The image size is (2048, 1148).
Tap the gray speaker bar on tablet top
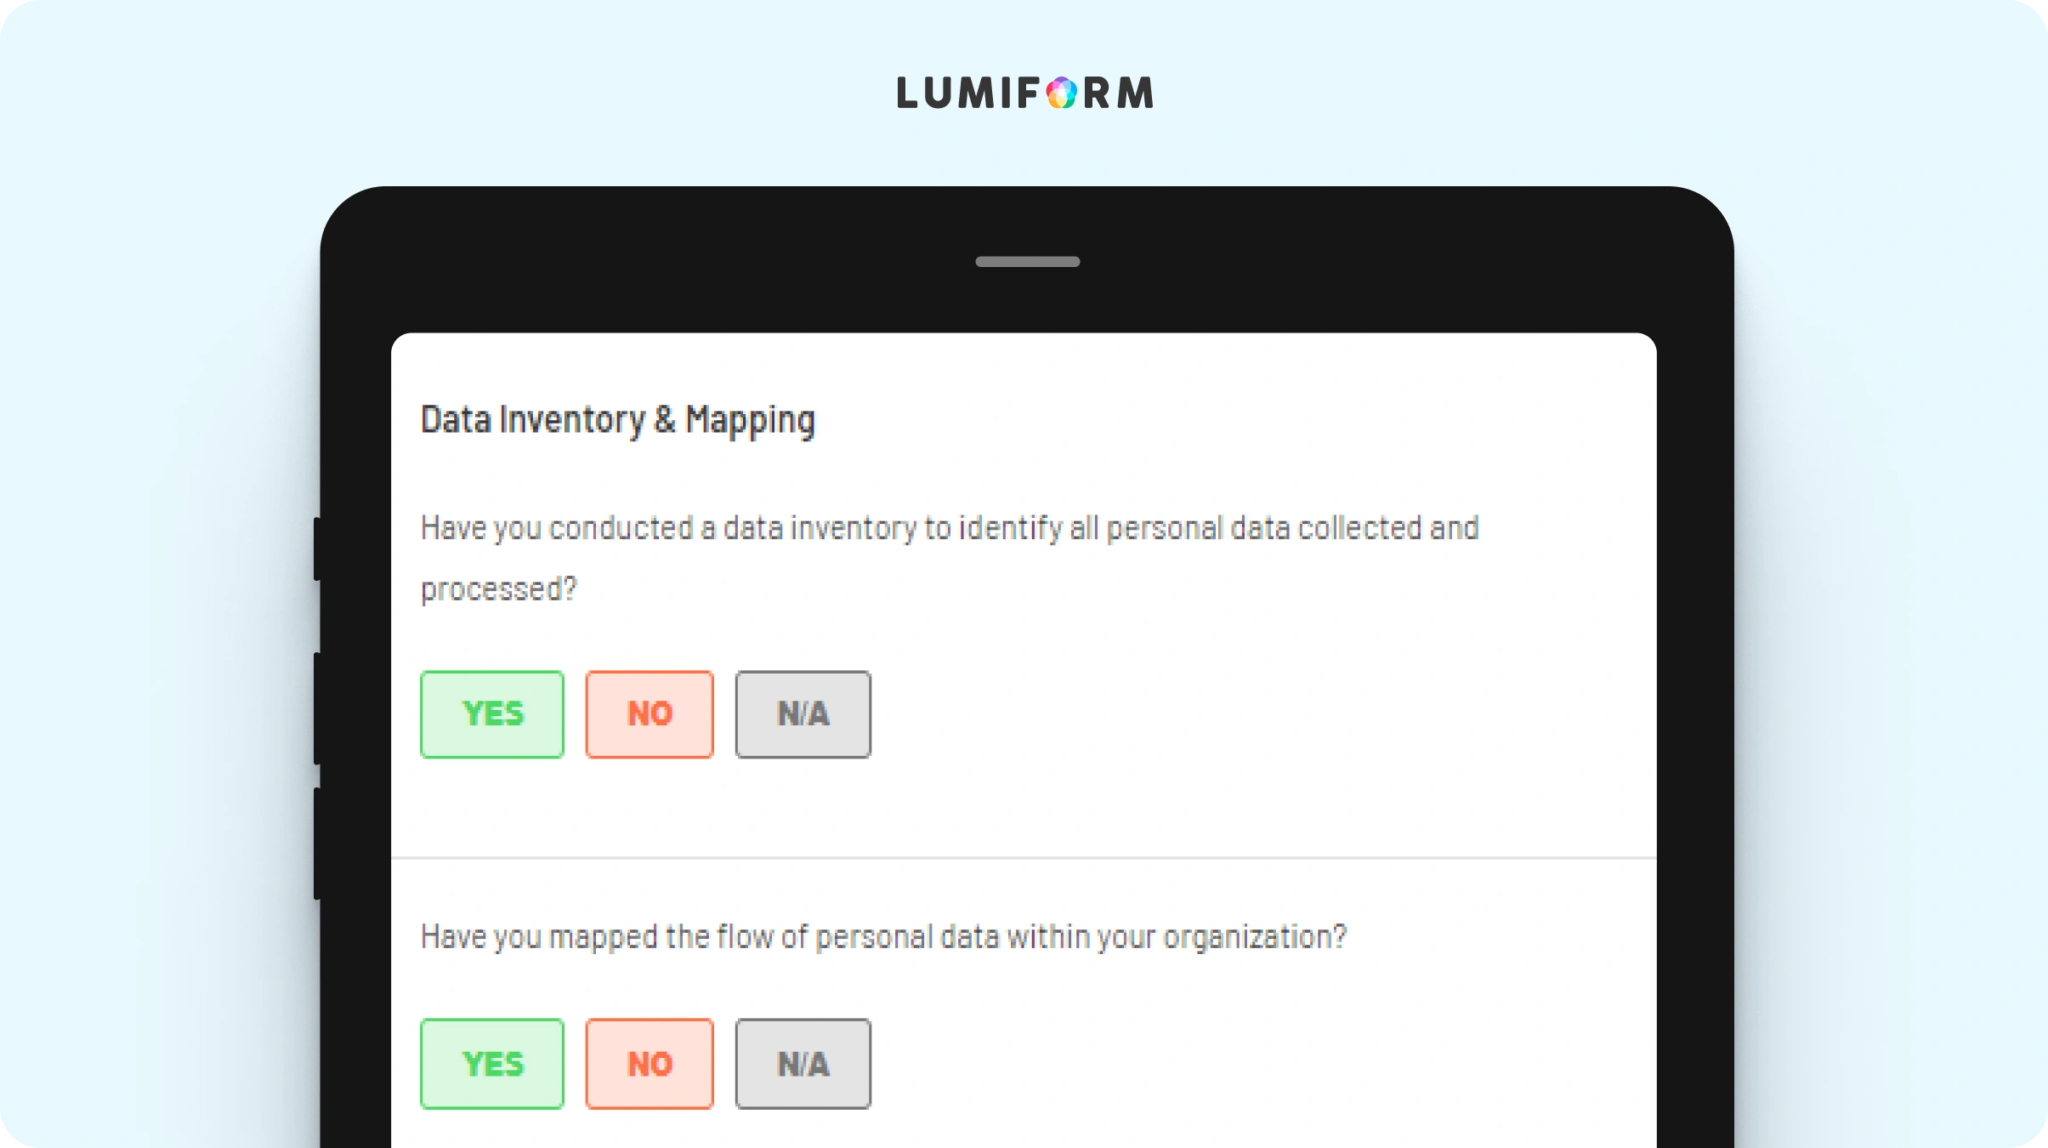tap(1027, 262)
